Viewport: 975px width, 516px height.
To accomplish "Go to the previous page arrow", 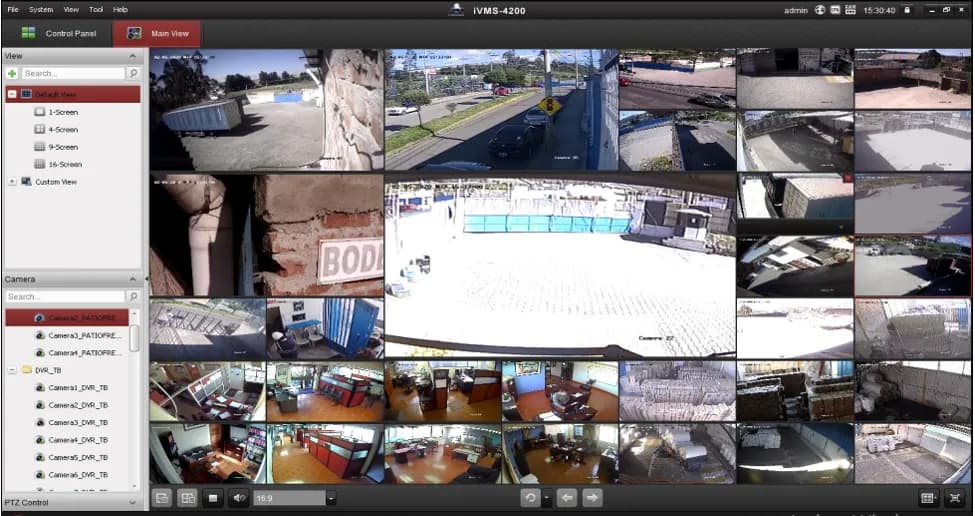I will pos(567,498).
